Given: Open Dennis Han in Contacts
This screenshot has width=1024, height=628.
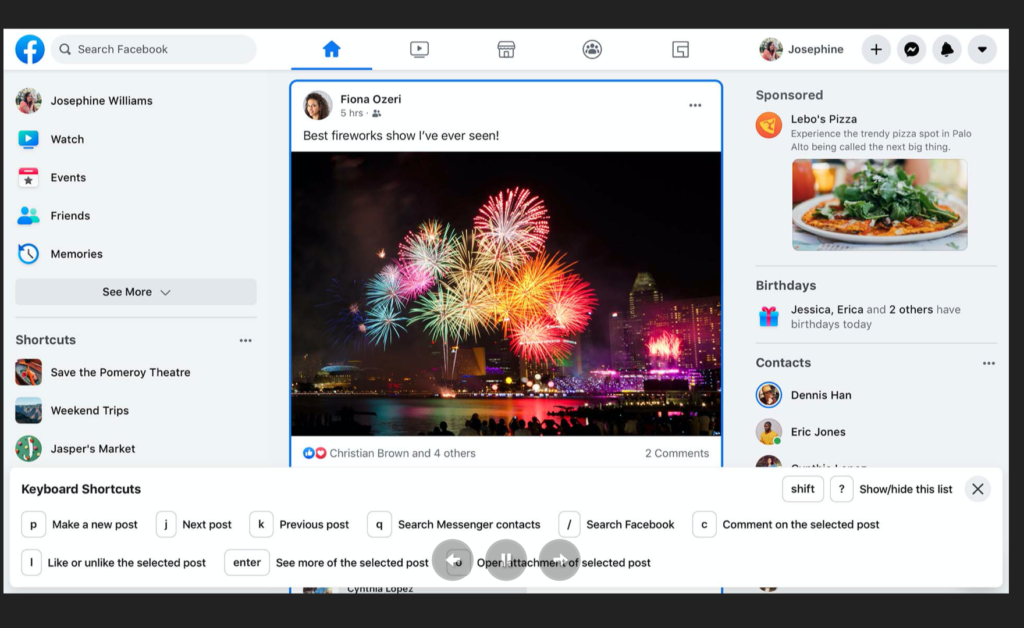Looking at the screenshot, I should point(820,395).
